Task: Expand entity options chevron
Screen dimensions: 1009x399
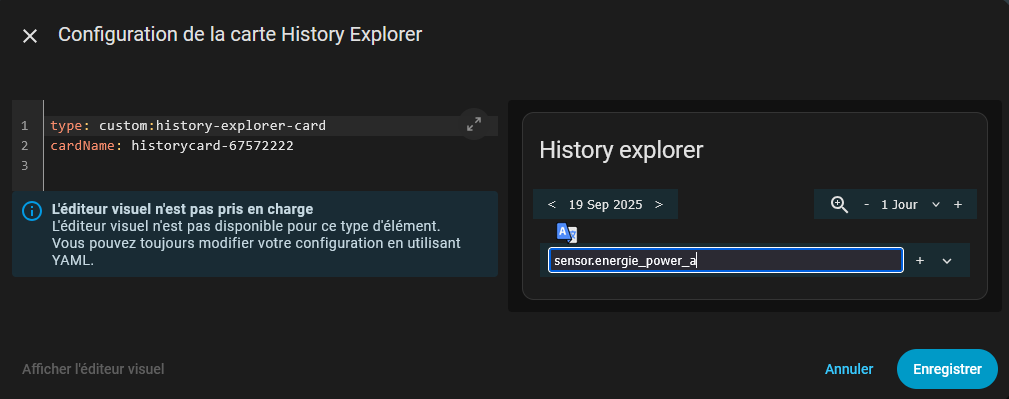Action: click(x=947, y=261)
